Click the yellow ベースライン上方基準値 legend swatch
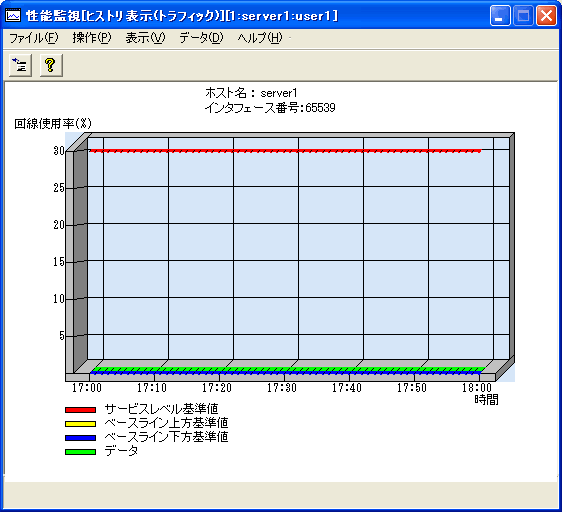Screen dimensions: 562x512 click(x=81, y=424)
